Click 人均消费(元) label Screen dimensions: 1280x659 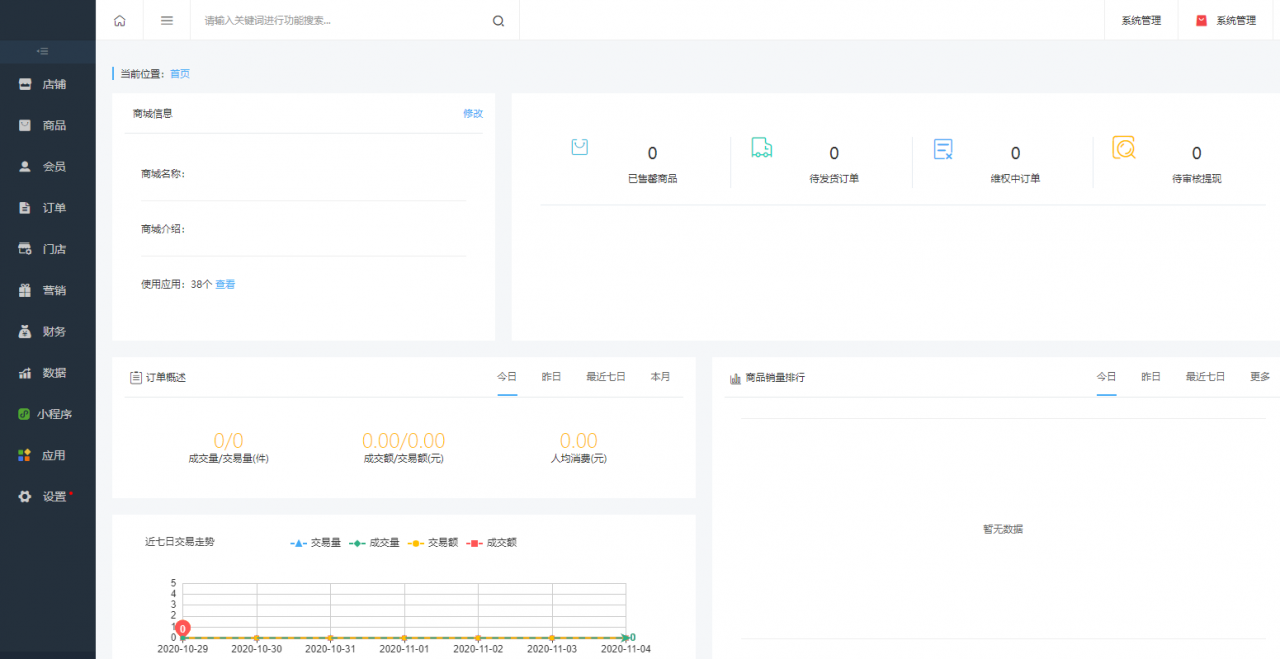[x=578, y=459]
